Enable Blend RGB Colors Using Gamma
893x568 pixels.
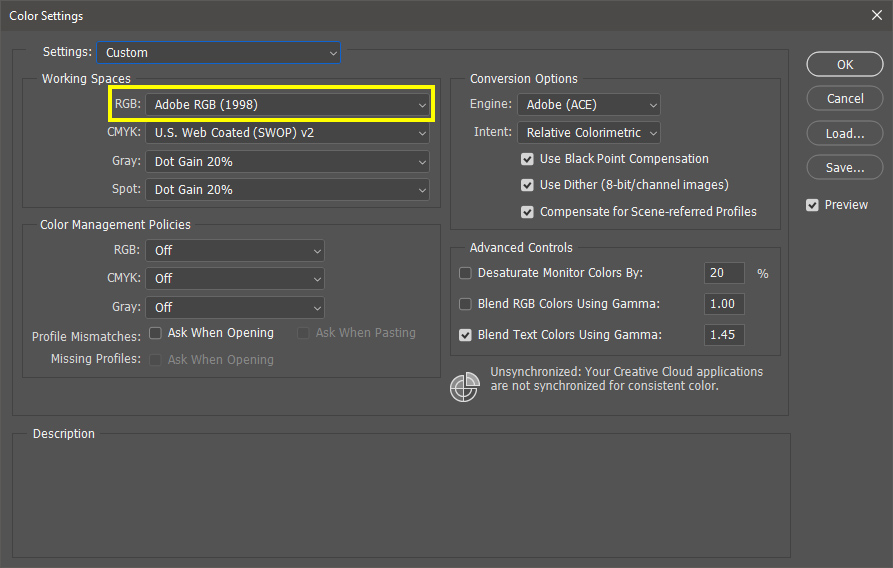coord(465,304)
